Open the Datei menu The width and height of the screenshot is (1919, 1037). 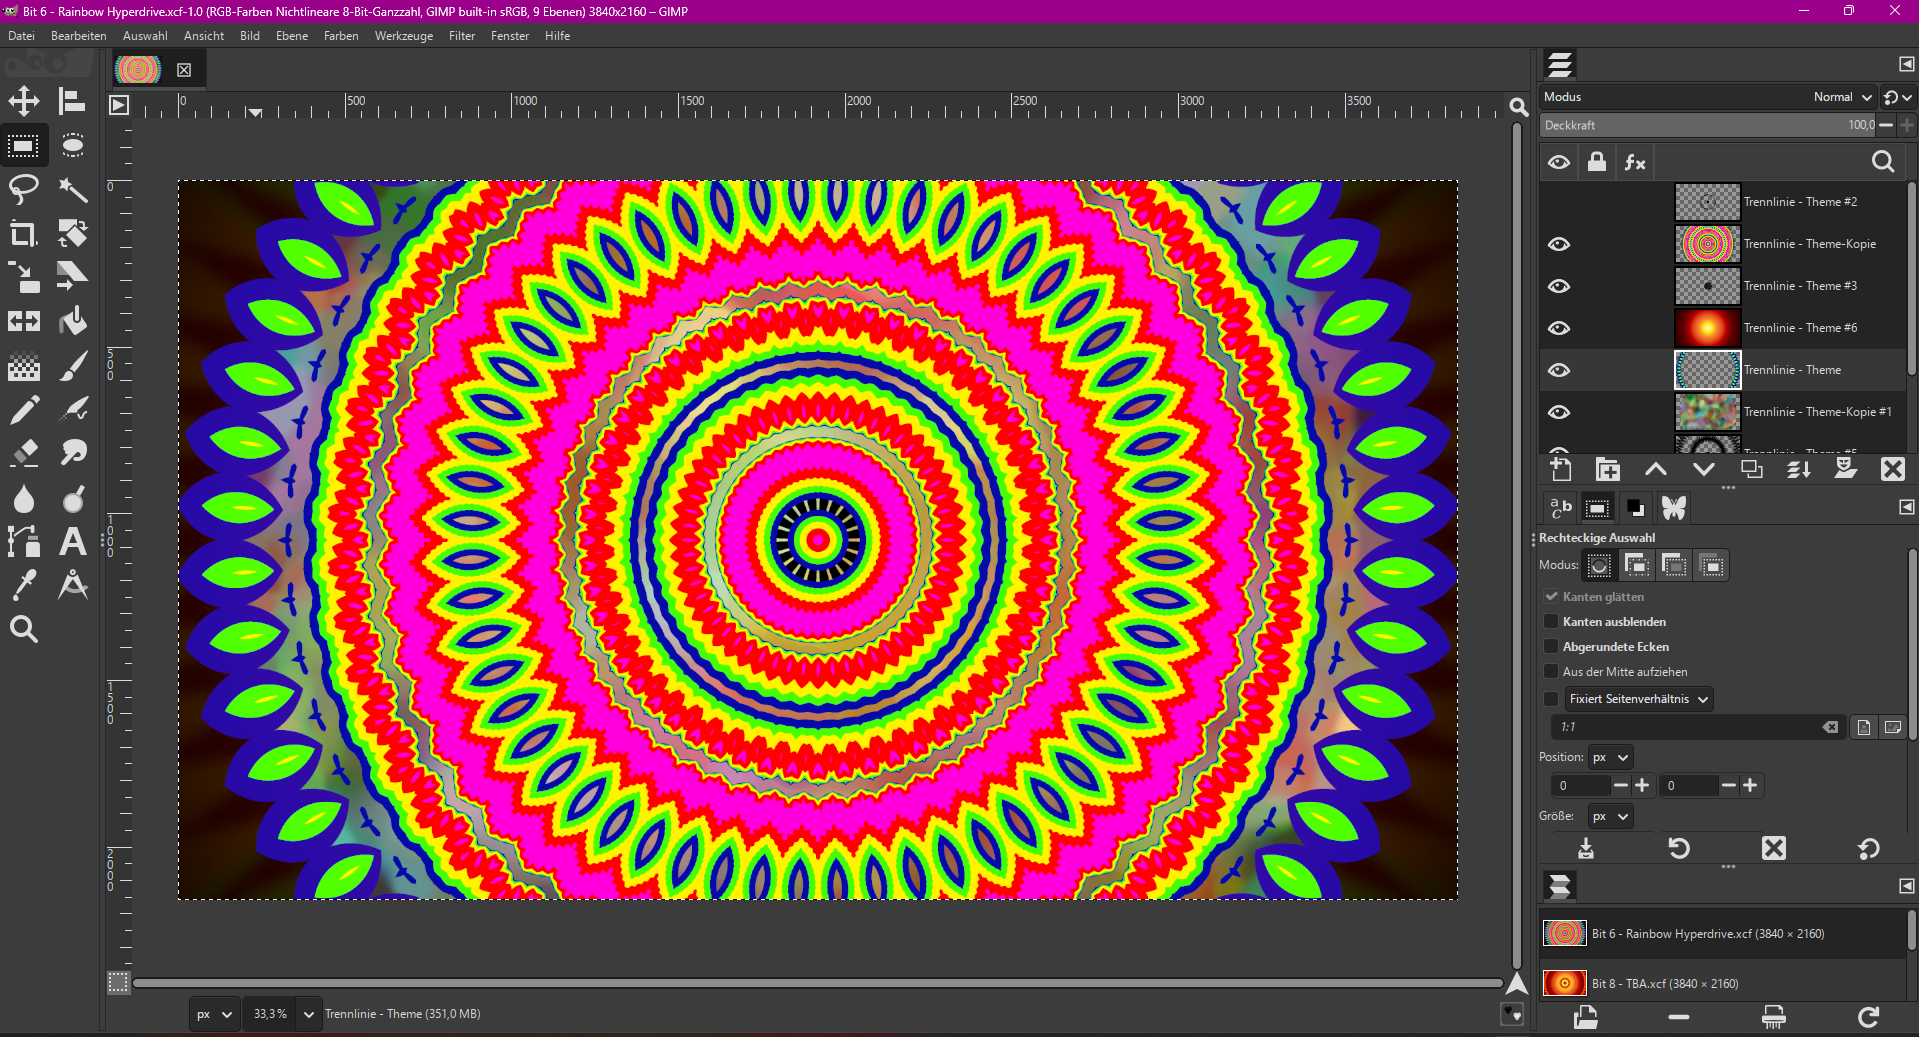coord(21,36)
